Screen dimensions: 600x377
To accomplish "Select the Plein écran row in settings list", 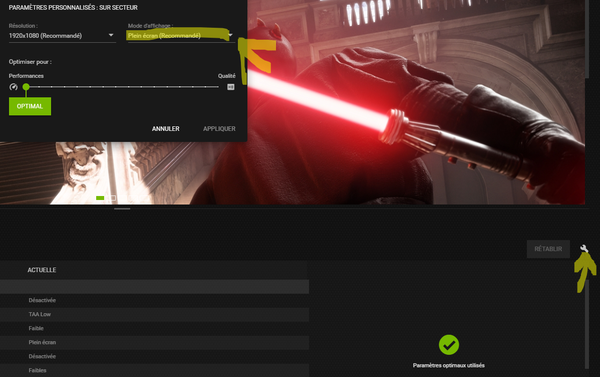I will (154, 342).
